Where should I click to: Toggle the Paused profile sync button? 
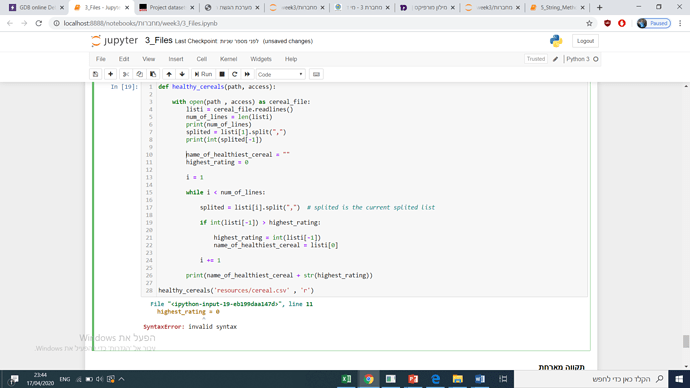tap(653, 23)
